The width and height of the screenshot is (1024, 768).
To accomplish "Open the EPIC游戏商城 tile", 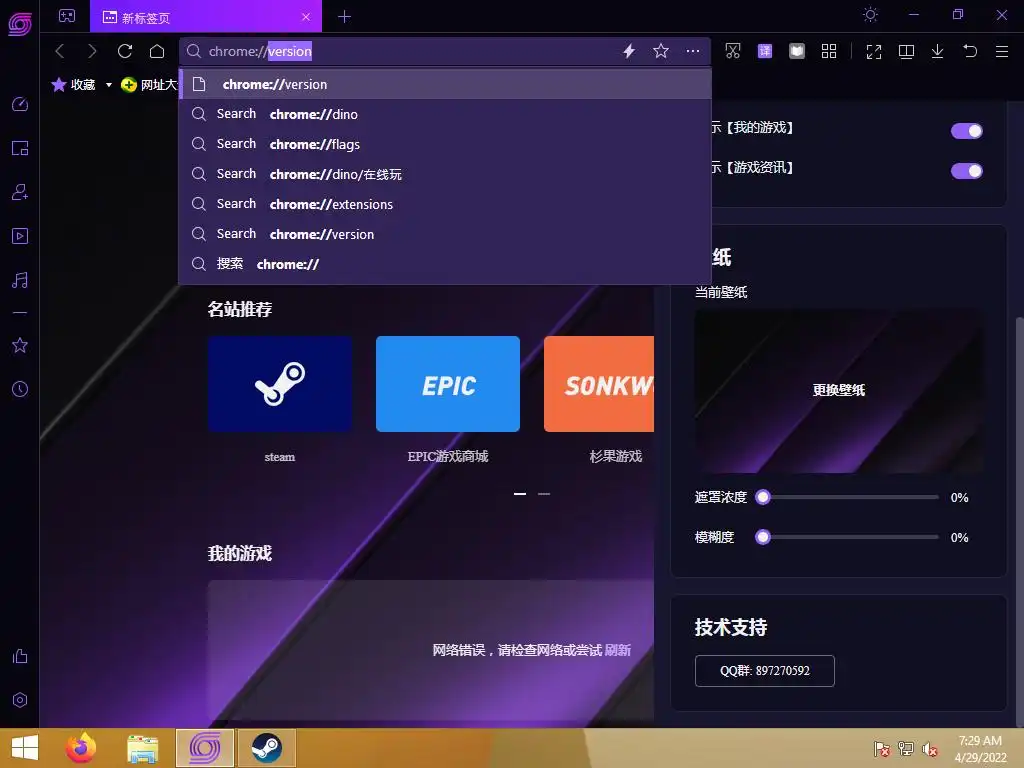I will click(x=448, y=384).
